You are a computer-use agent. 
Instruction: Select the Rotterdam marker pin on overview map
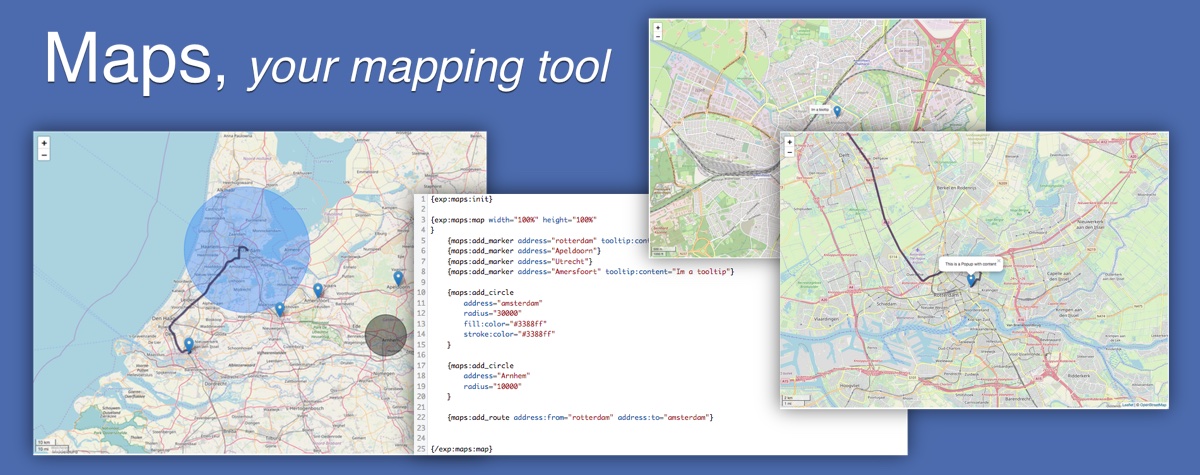click(x=187, y=344)
